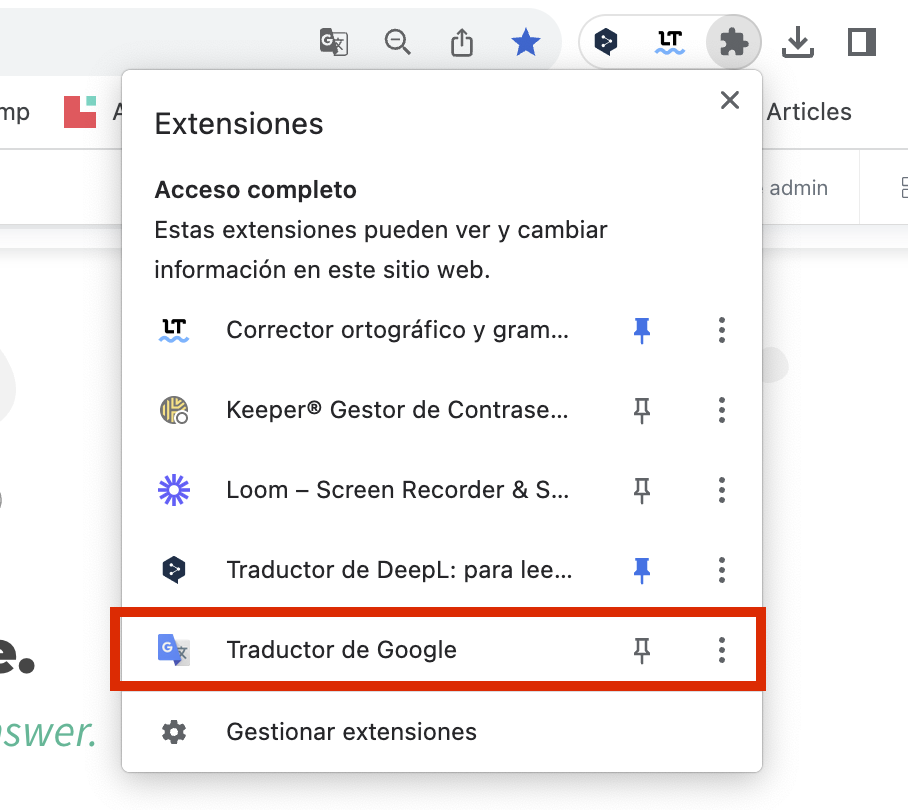The height and width of the screenshot is (810, 908).
Task: Open more options for Corrector ortográfico
Action: coord(721,330)
